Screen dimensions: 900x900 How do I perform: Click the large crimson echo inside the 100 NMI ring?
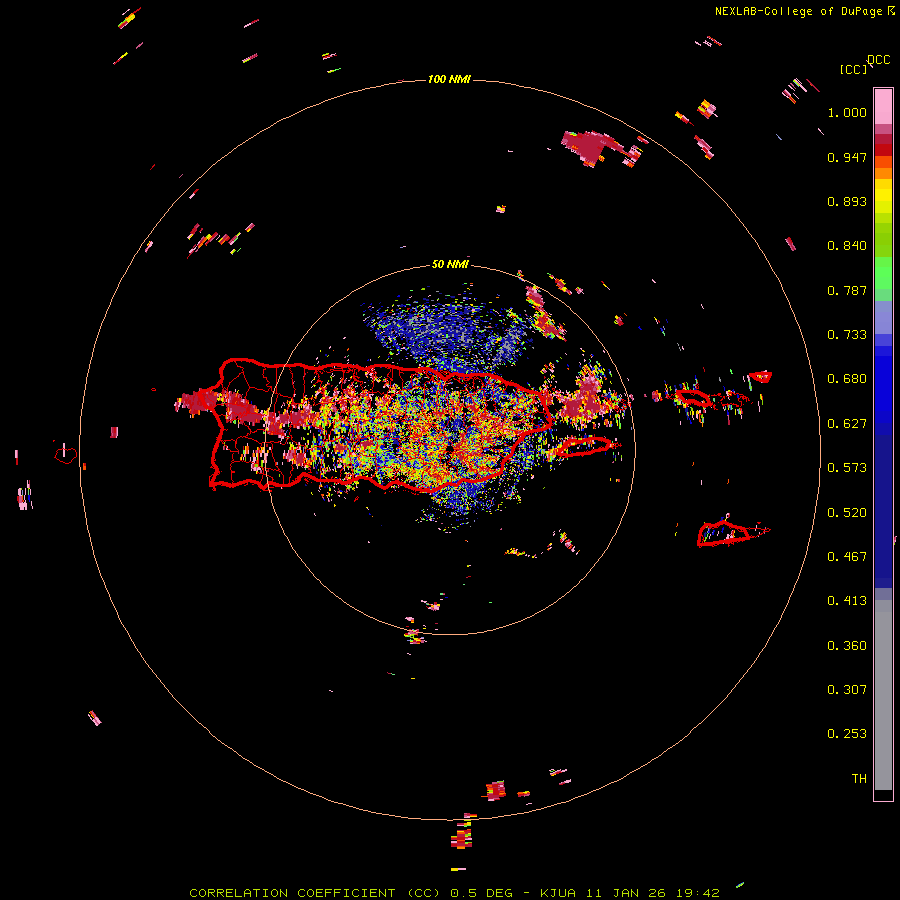pyautogui.click(x=592, y=148)
